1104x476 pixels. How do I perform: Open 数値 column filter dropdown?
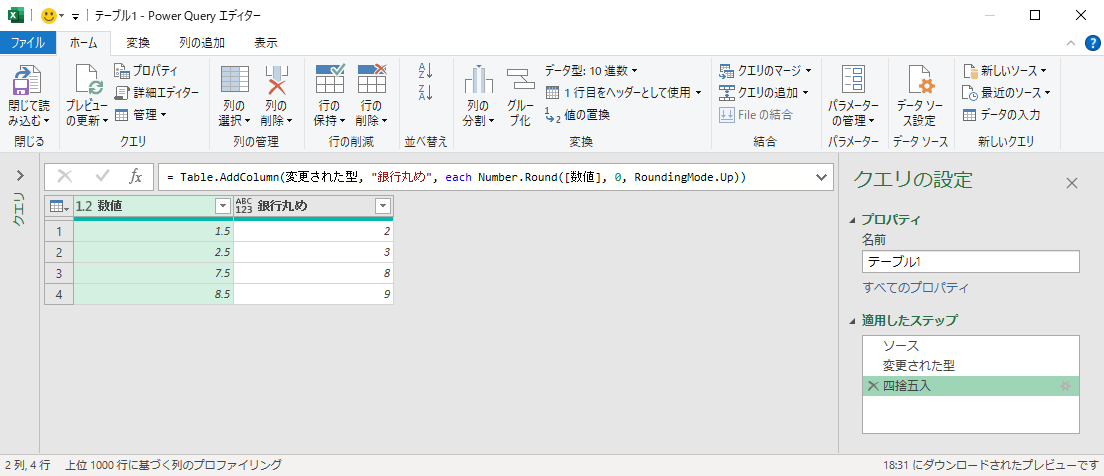[x=222, y=206]
